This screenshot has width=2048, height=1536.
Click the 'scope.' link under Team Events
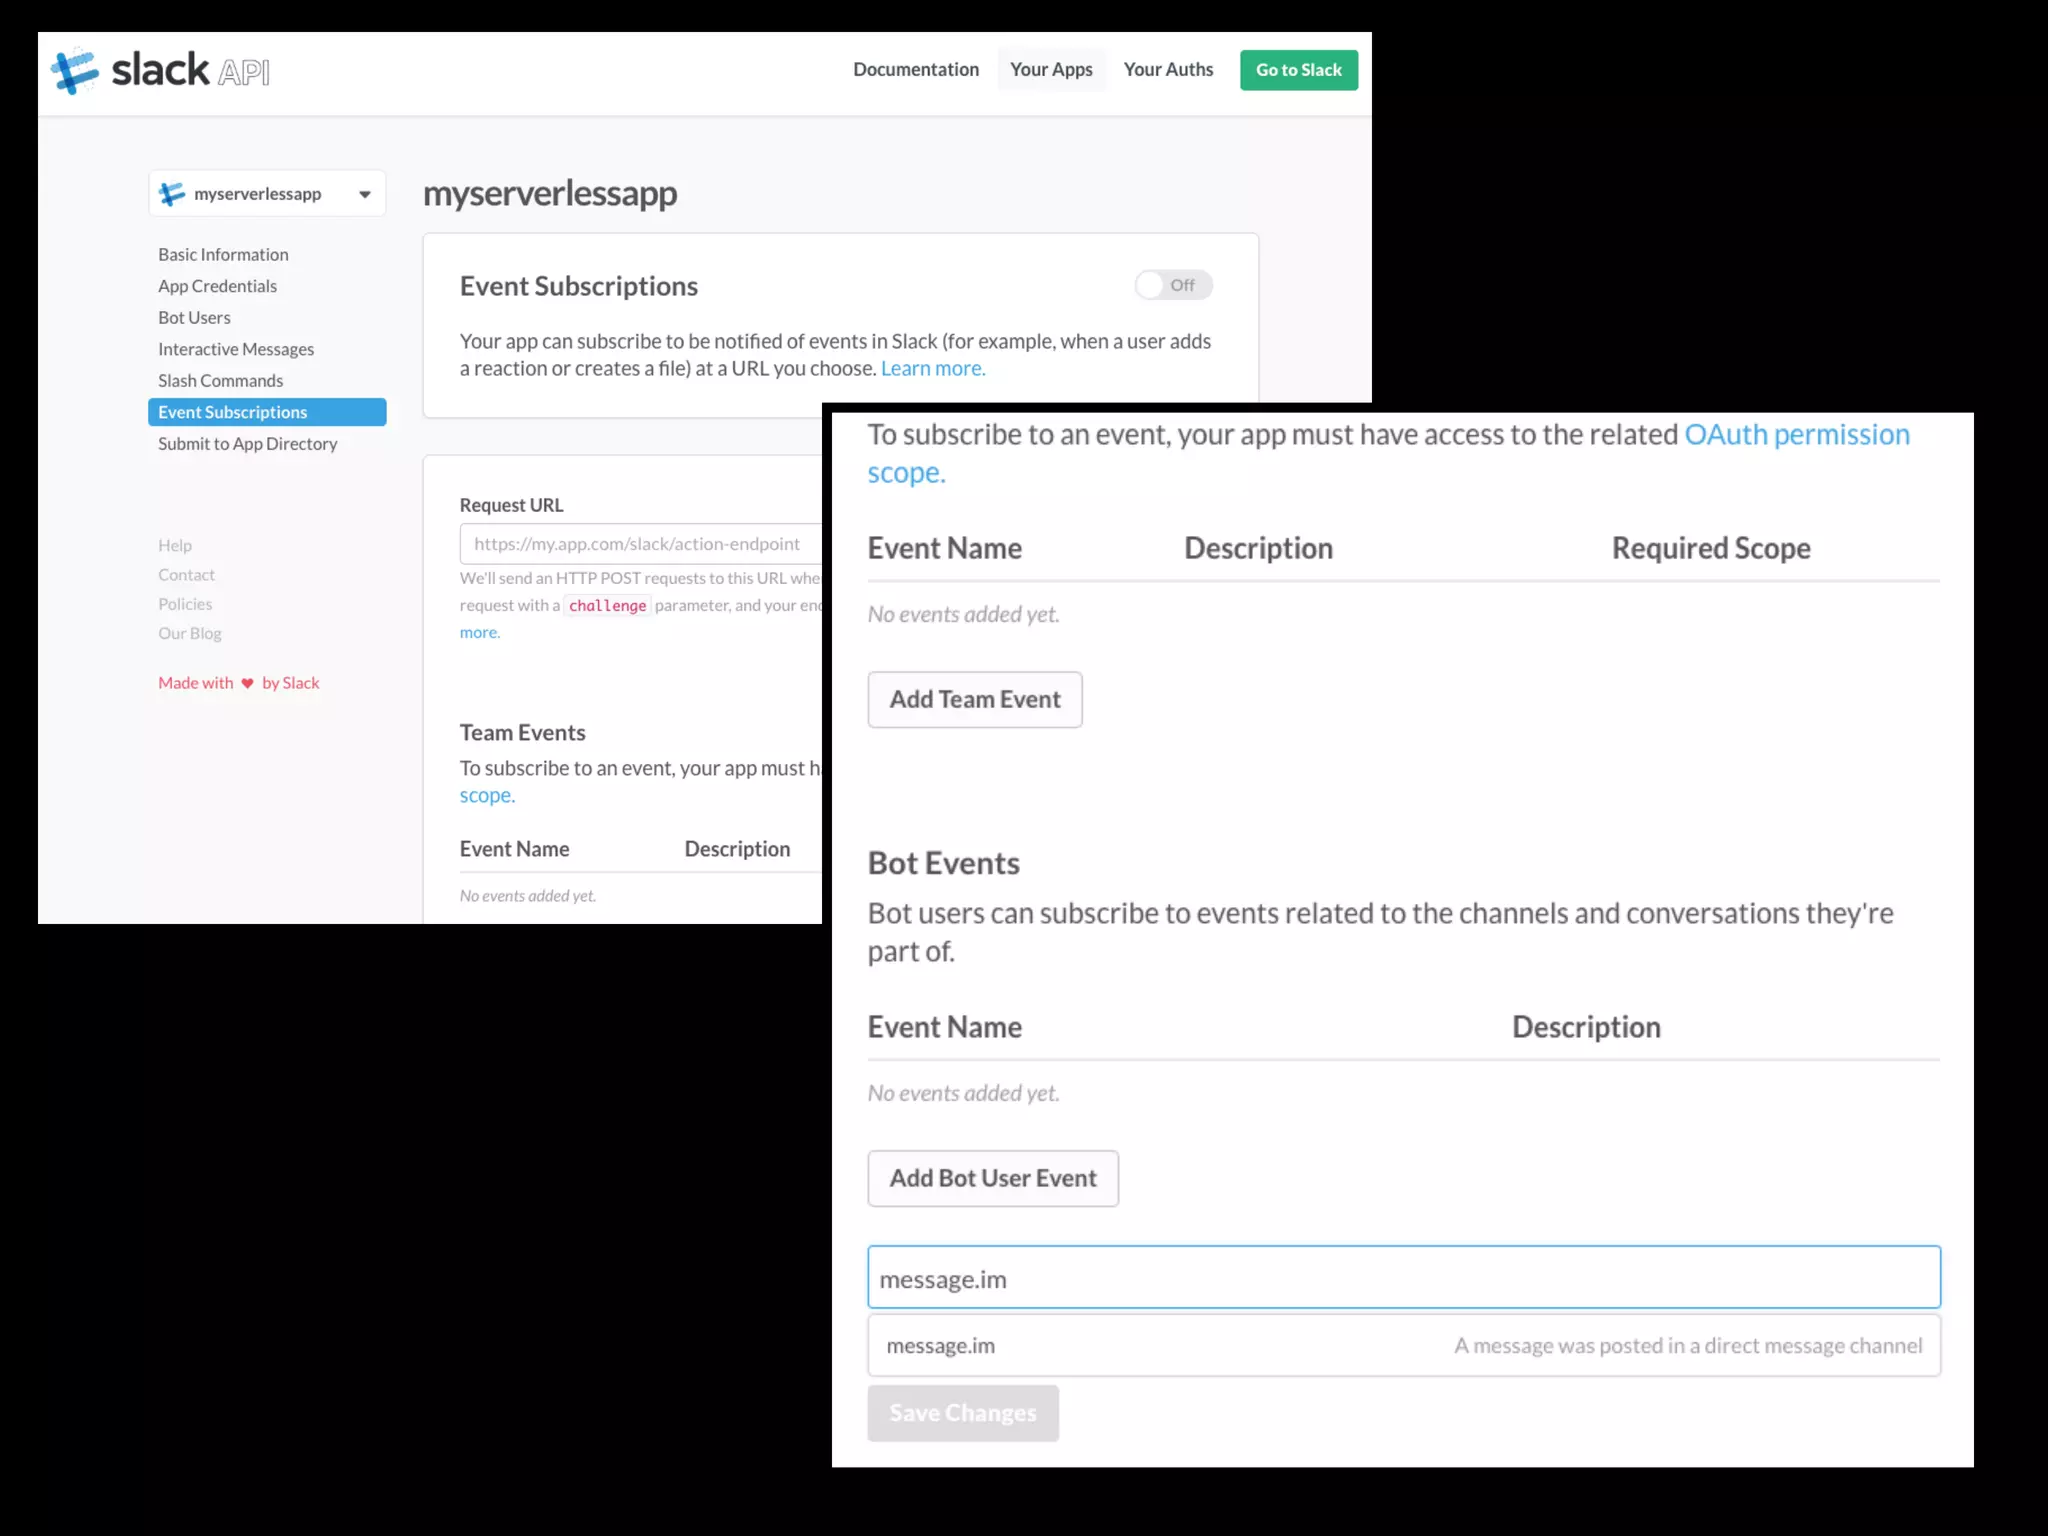pos(487,796)
